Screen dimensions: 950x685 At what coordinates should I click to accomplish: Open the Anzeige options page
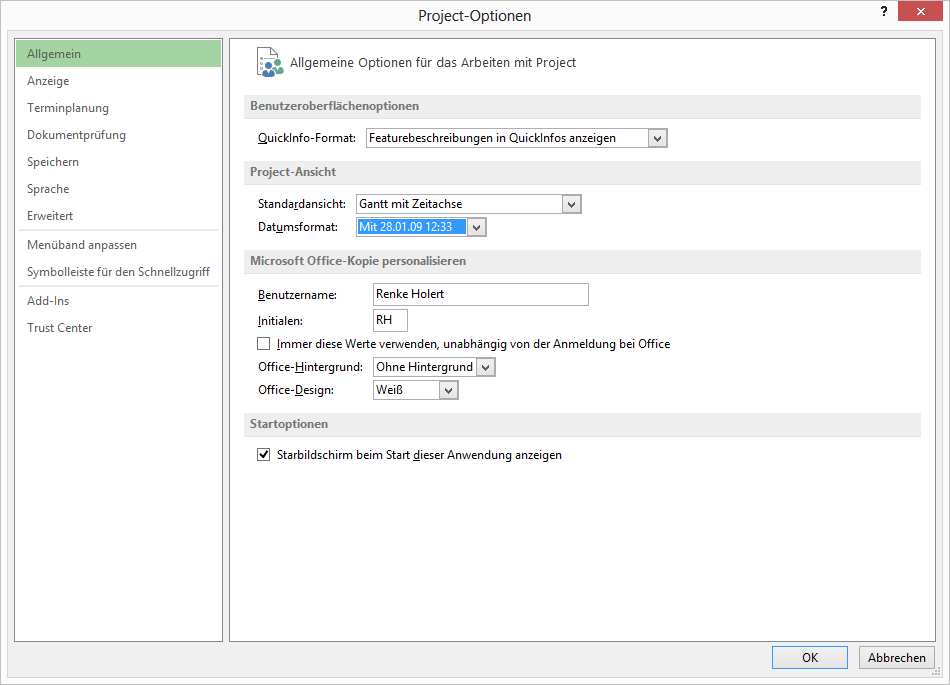[x=119, y=81]
